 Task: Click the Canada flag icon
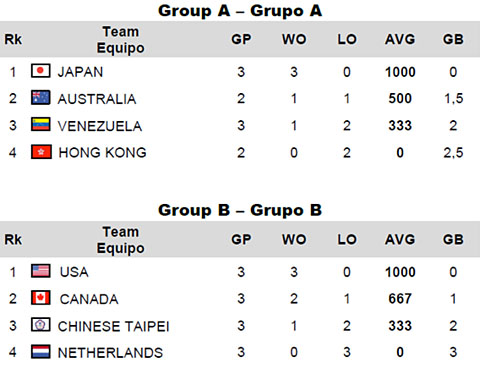(41, 298)
